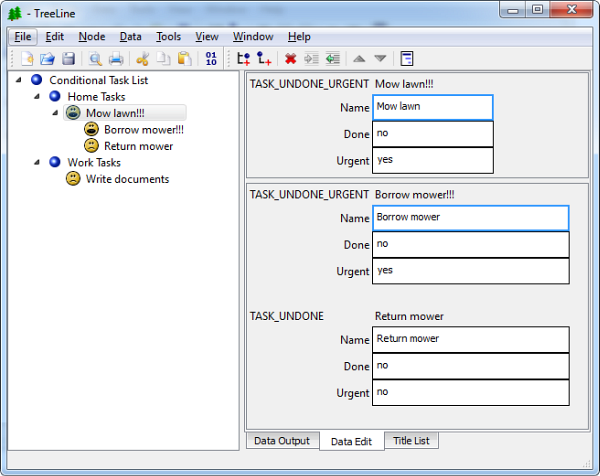Open the Help menu
600x476 pixels.
click(x=299, y=37)
